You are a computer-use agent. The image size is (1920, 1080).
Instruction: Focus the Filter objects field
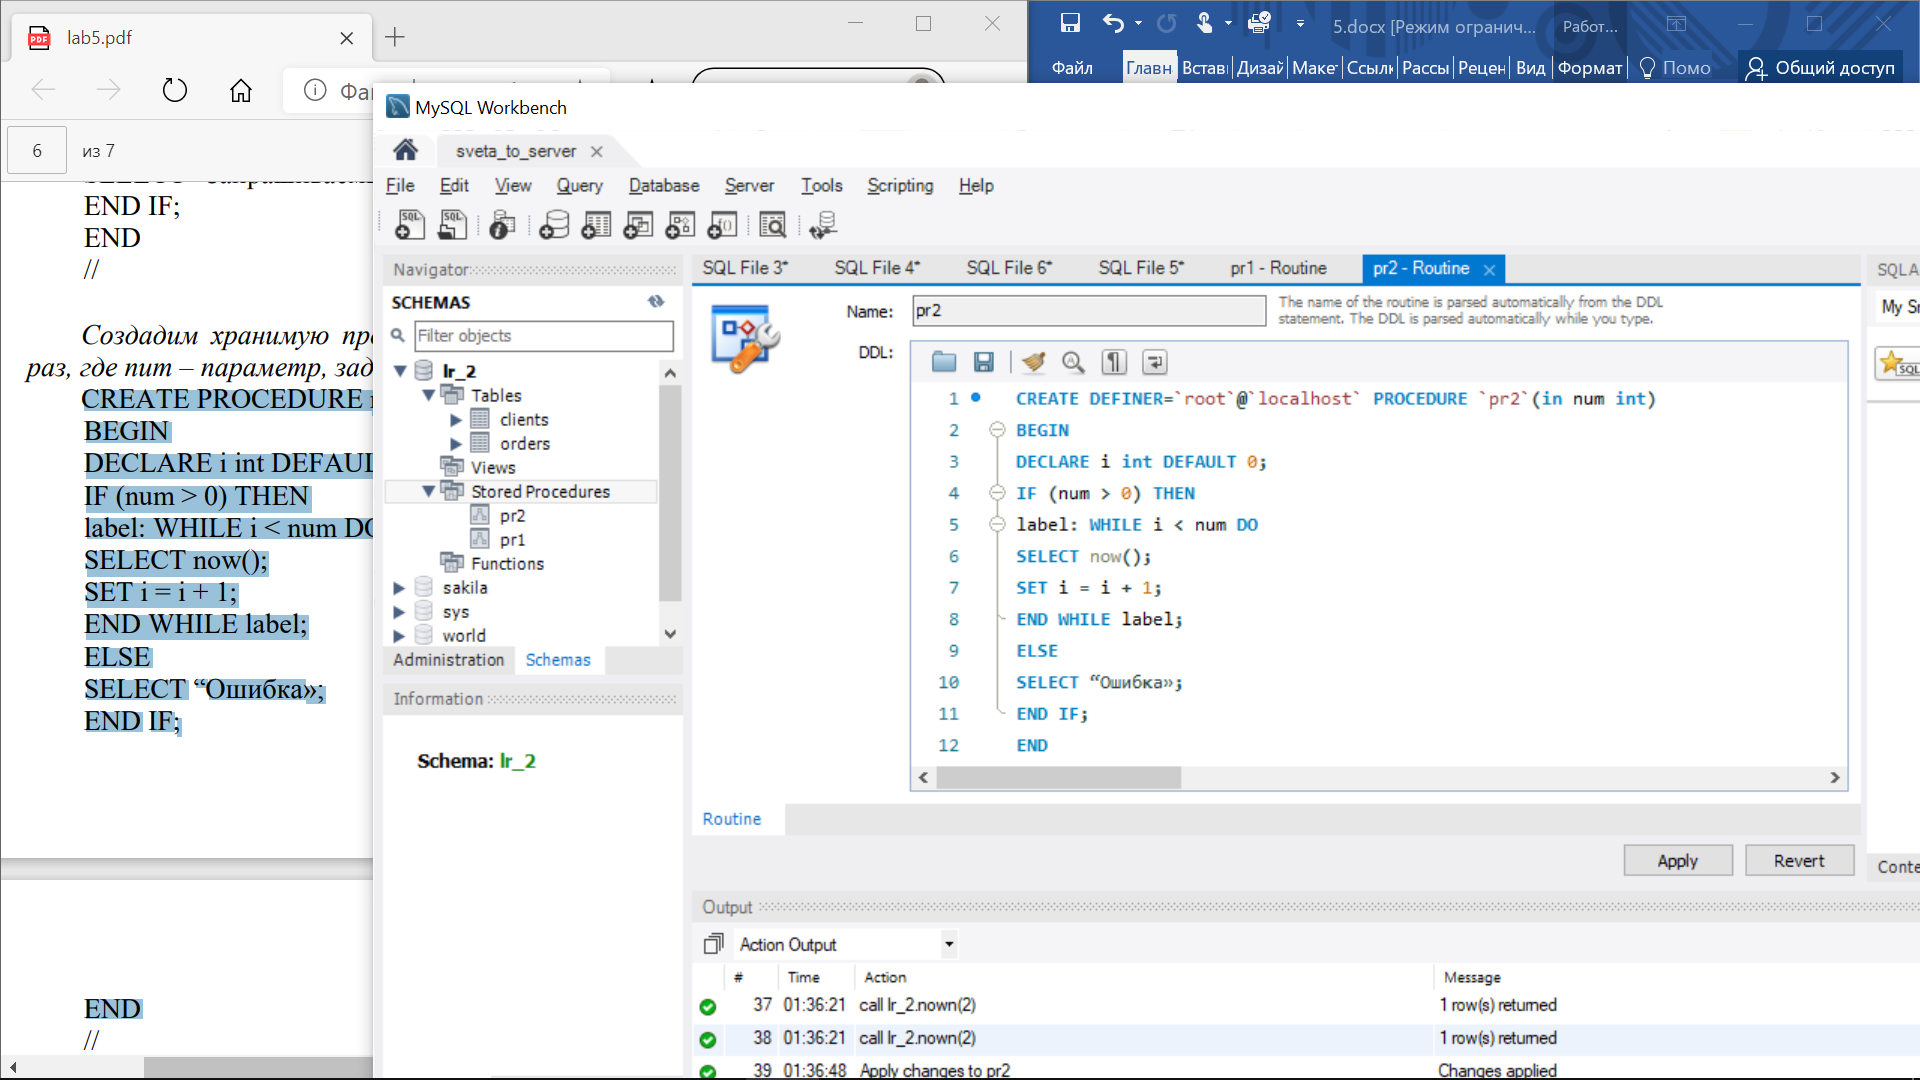pos(543,336)
